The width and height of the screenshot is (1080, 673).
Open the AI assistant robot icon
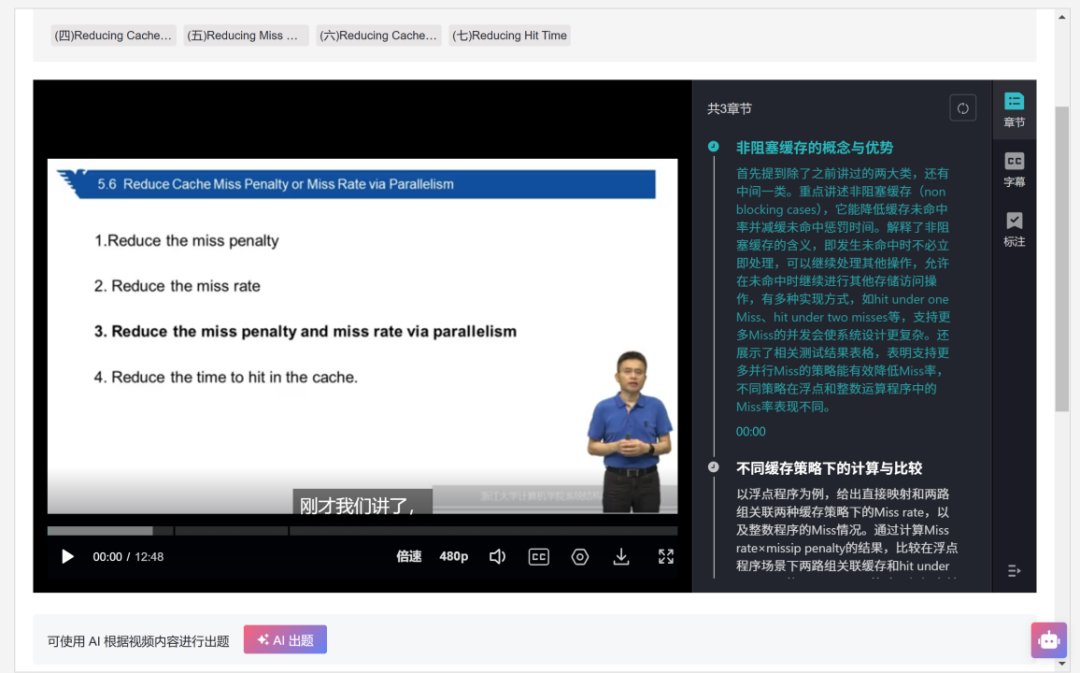(x=1048, y=640)
